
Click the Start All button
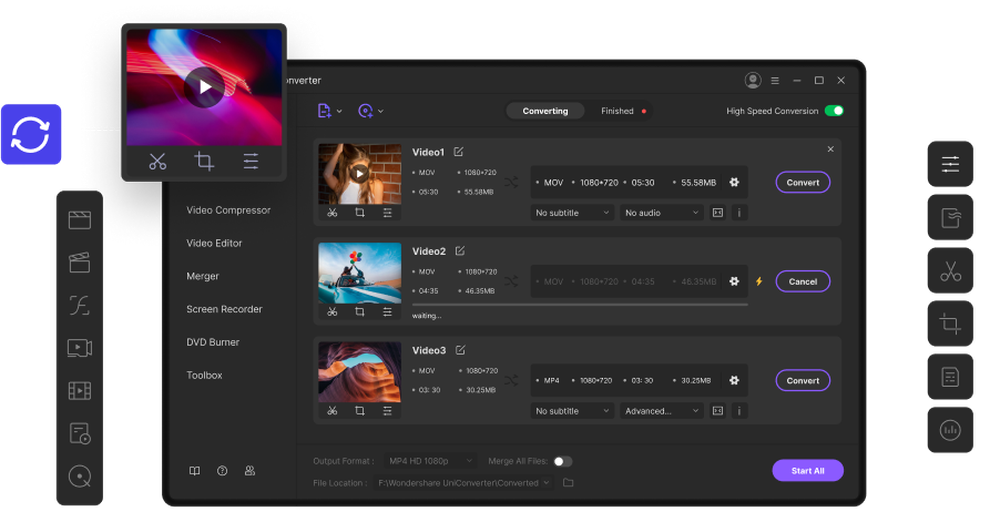coord(808,470)
